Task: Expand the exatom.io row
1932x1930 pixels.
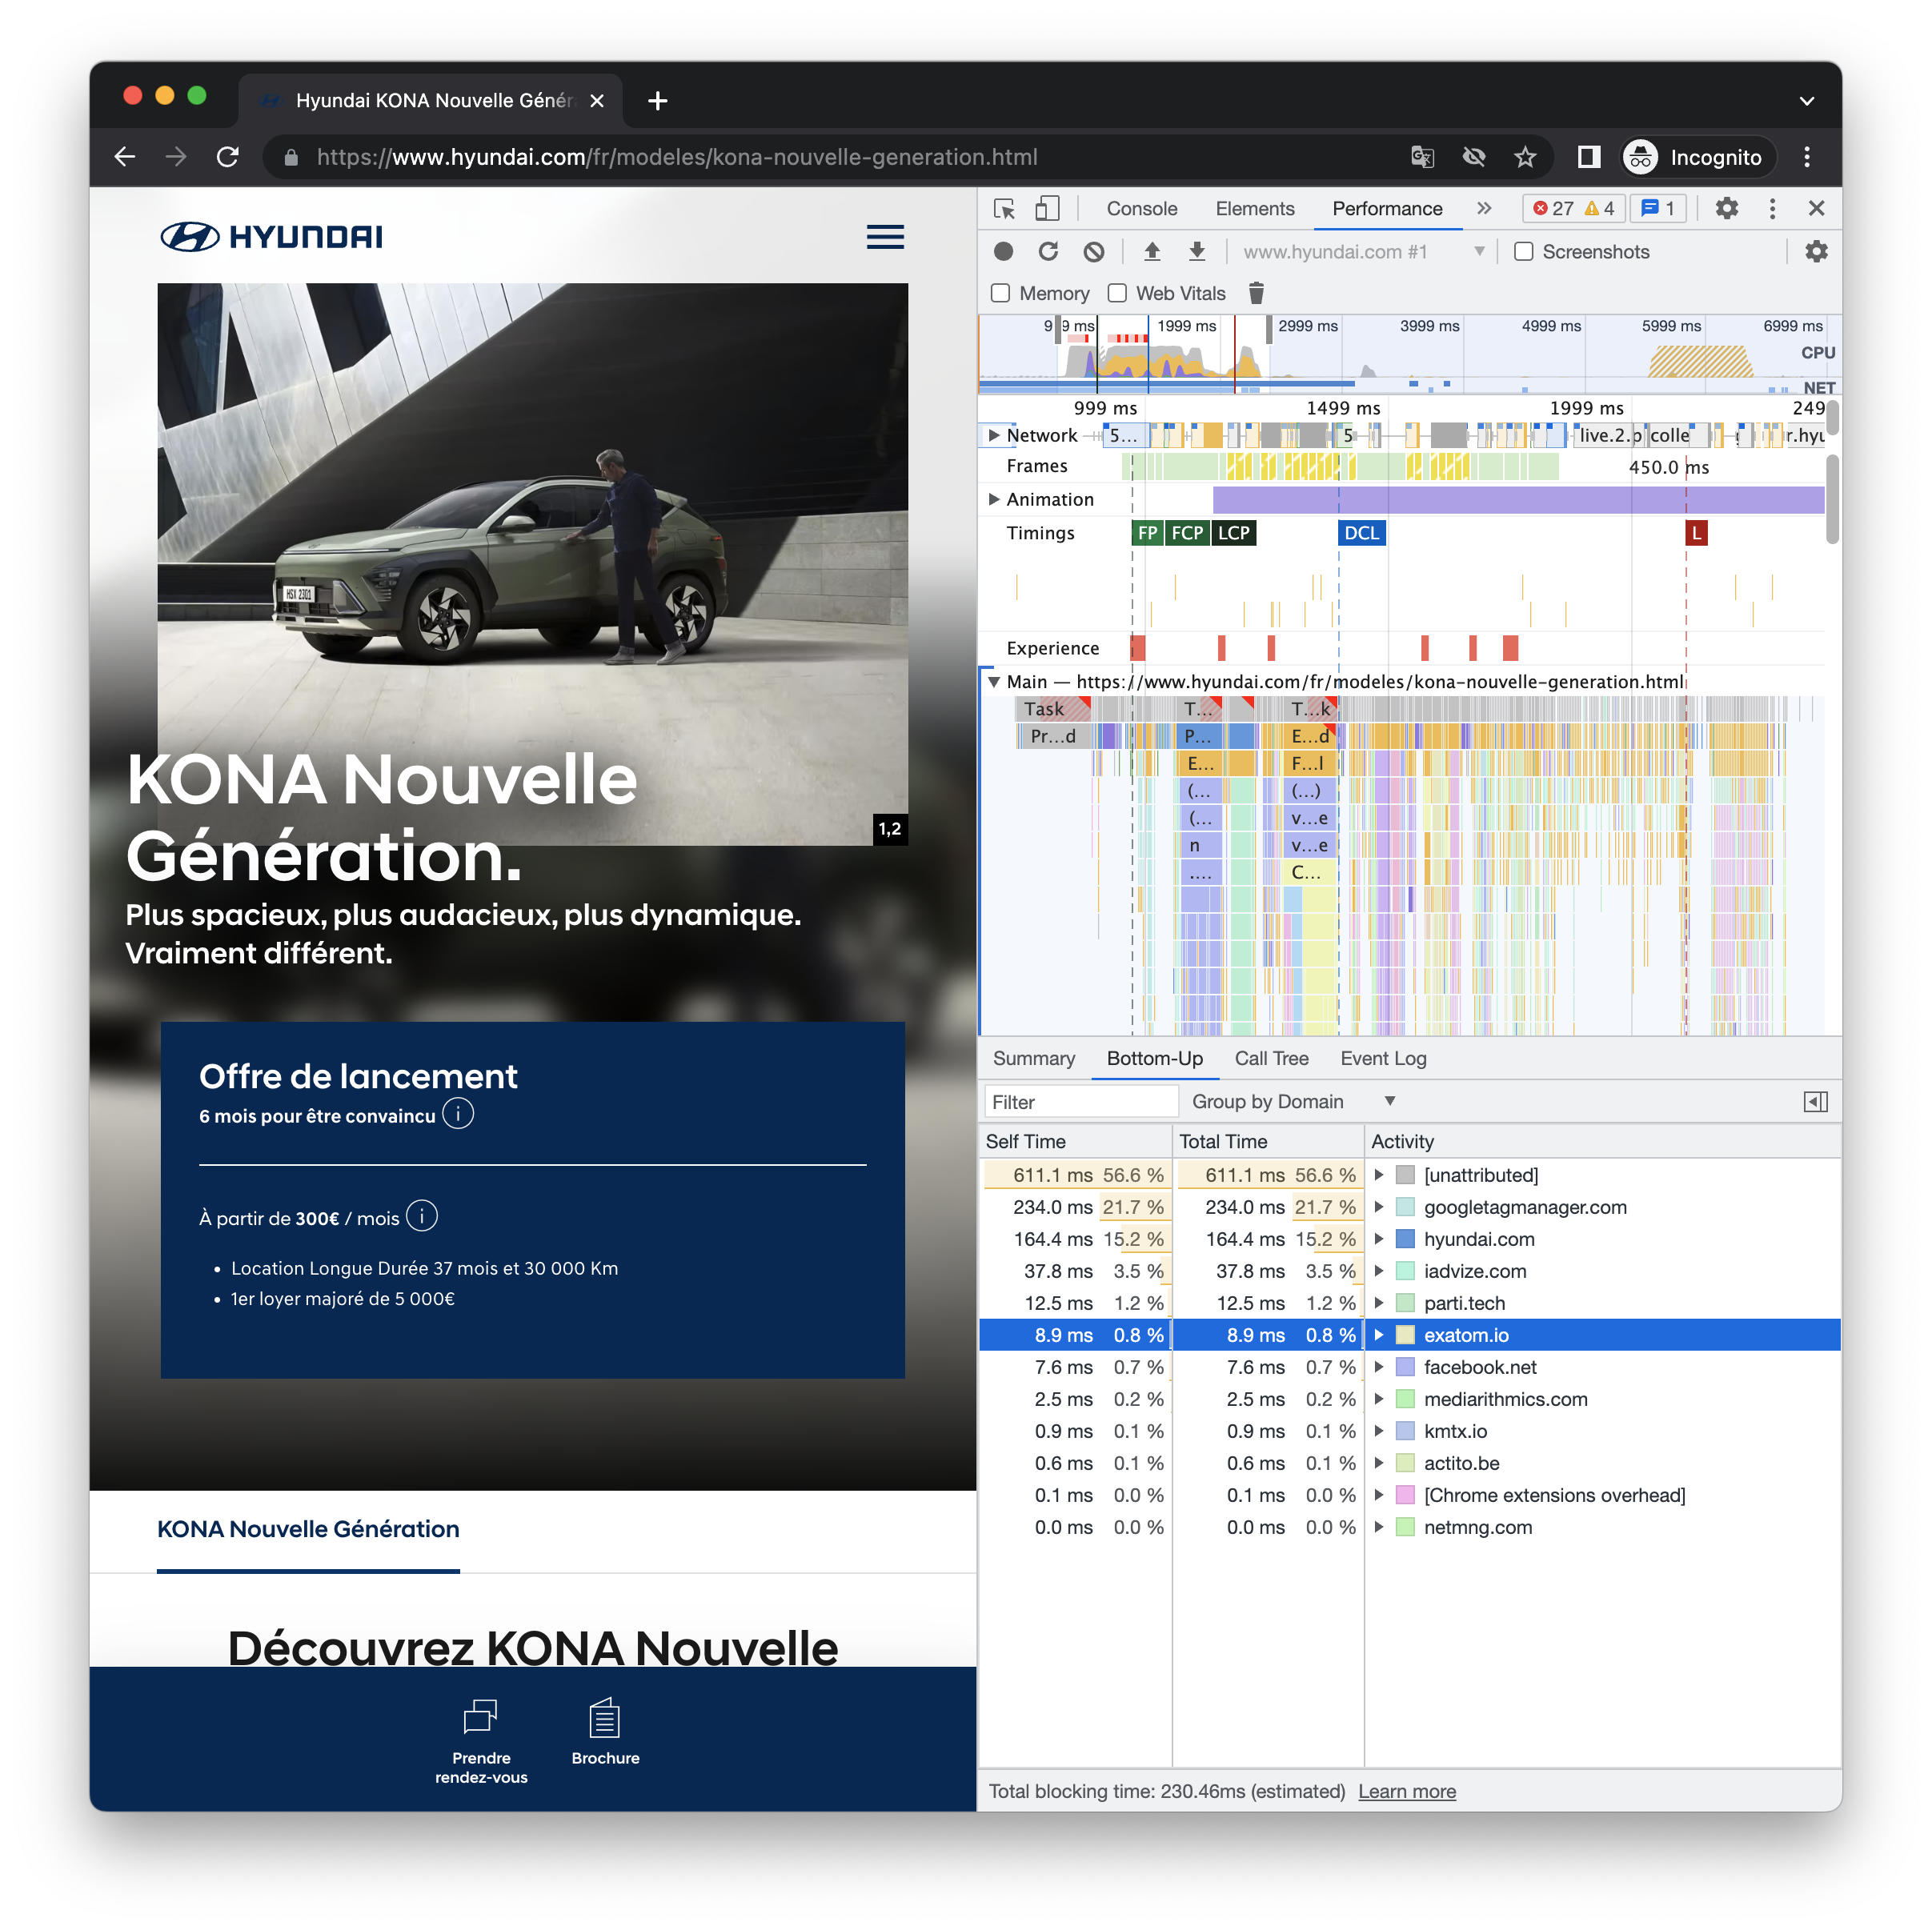Action: click(1379, 1335)
